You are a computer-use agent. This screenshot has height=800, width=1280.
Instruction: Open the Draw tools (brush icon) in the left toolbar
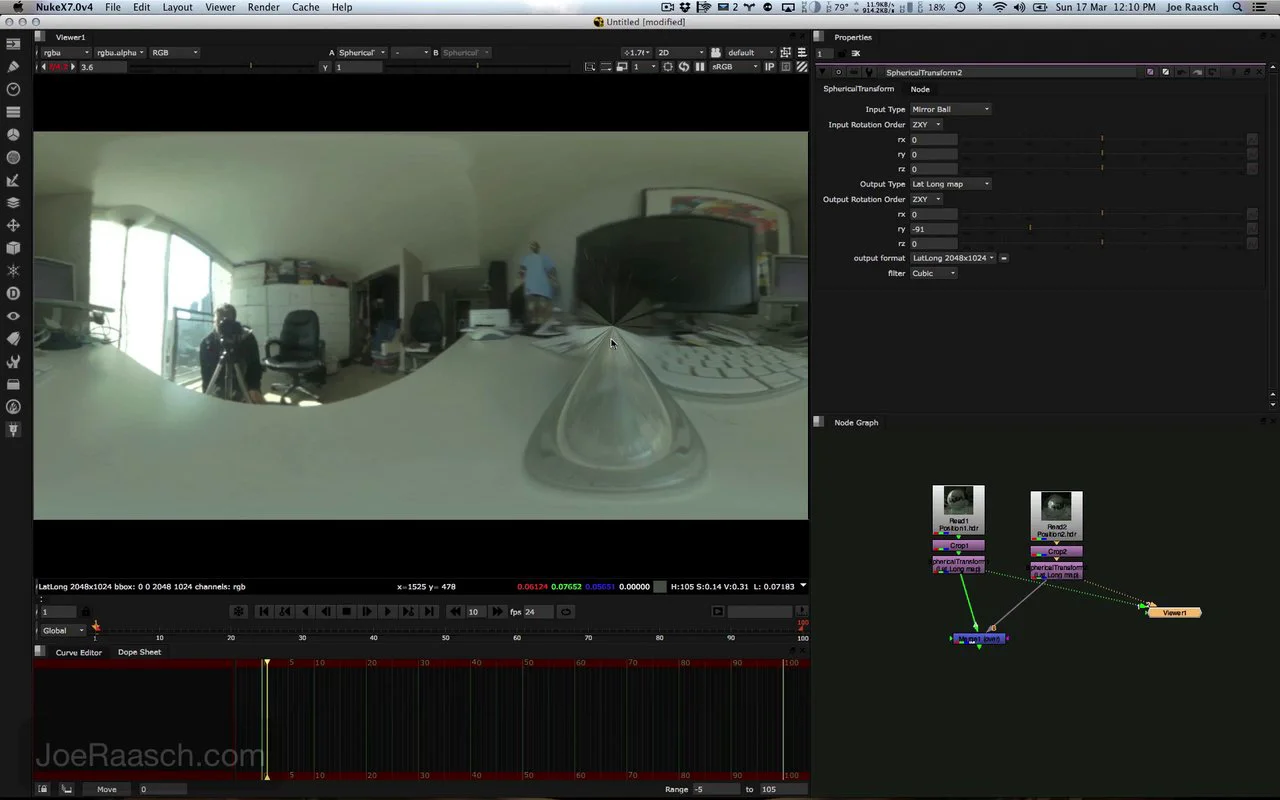[13, 67]
